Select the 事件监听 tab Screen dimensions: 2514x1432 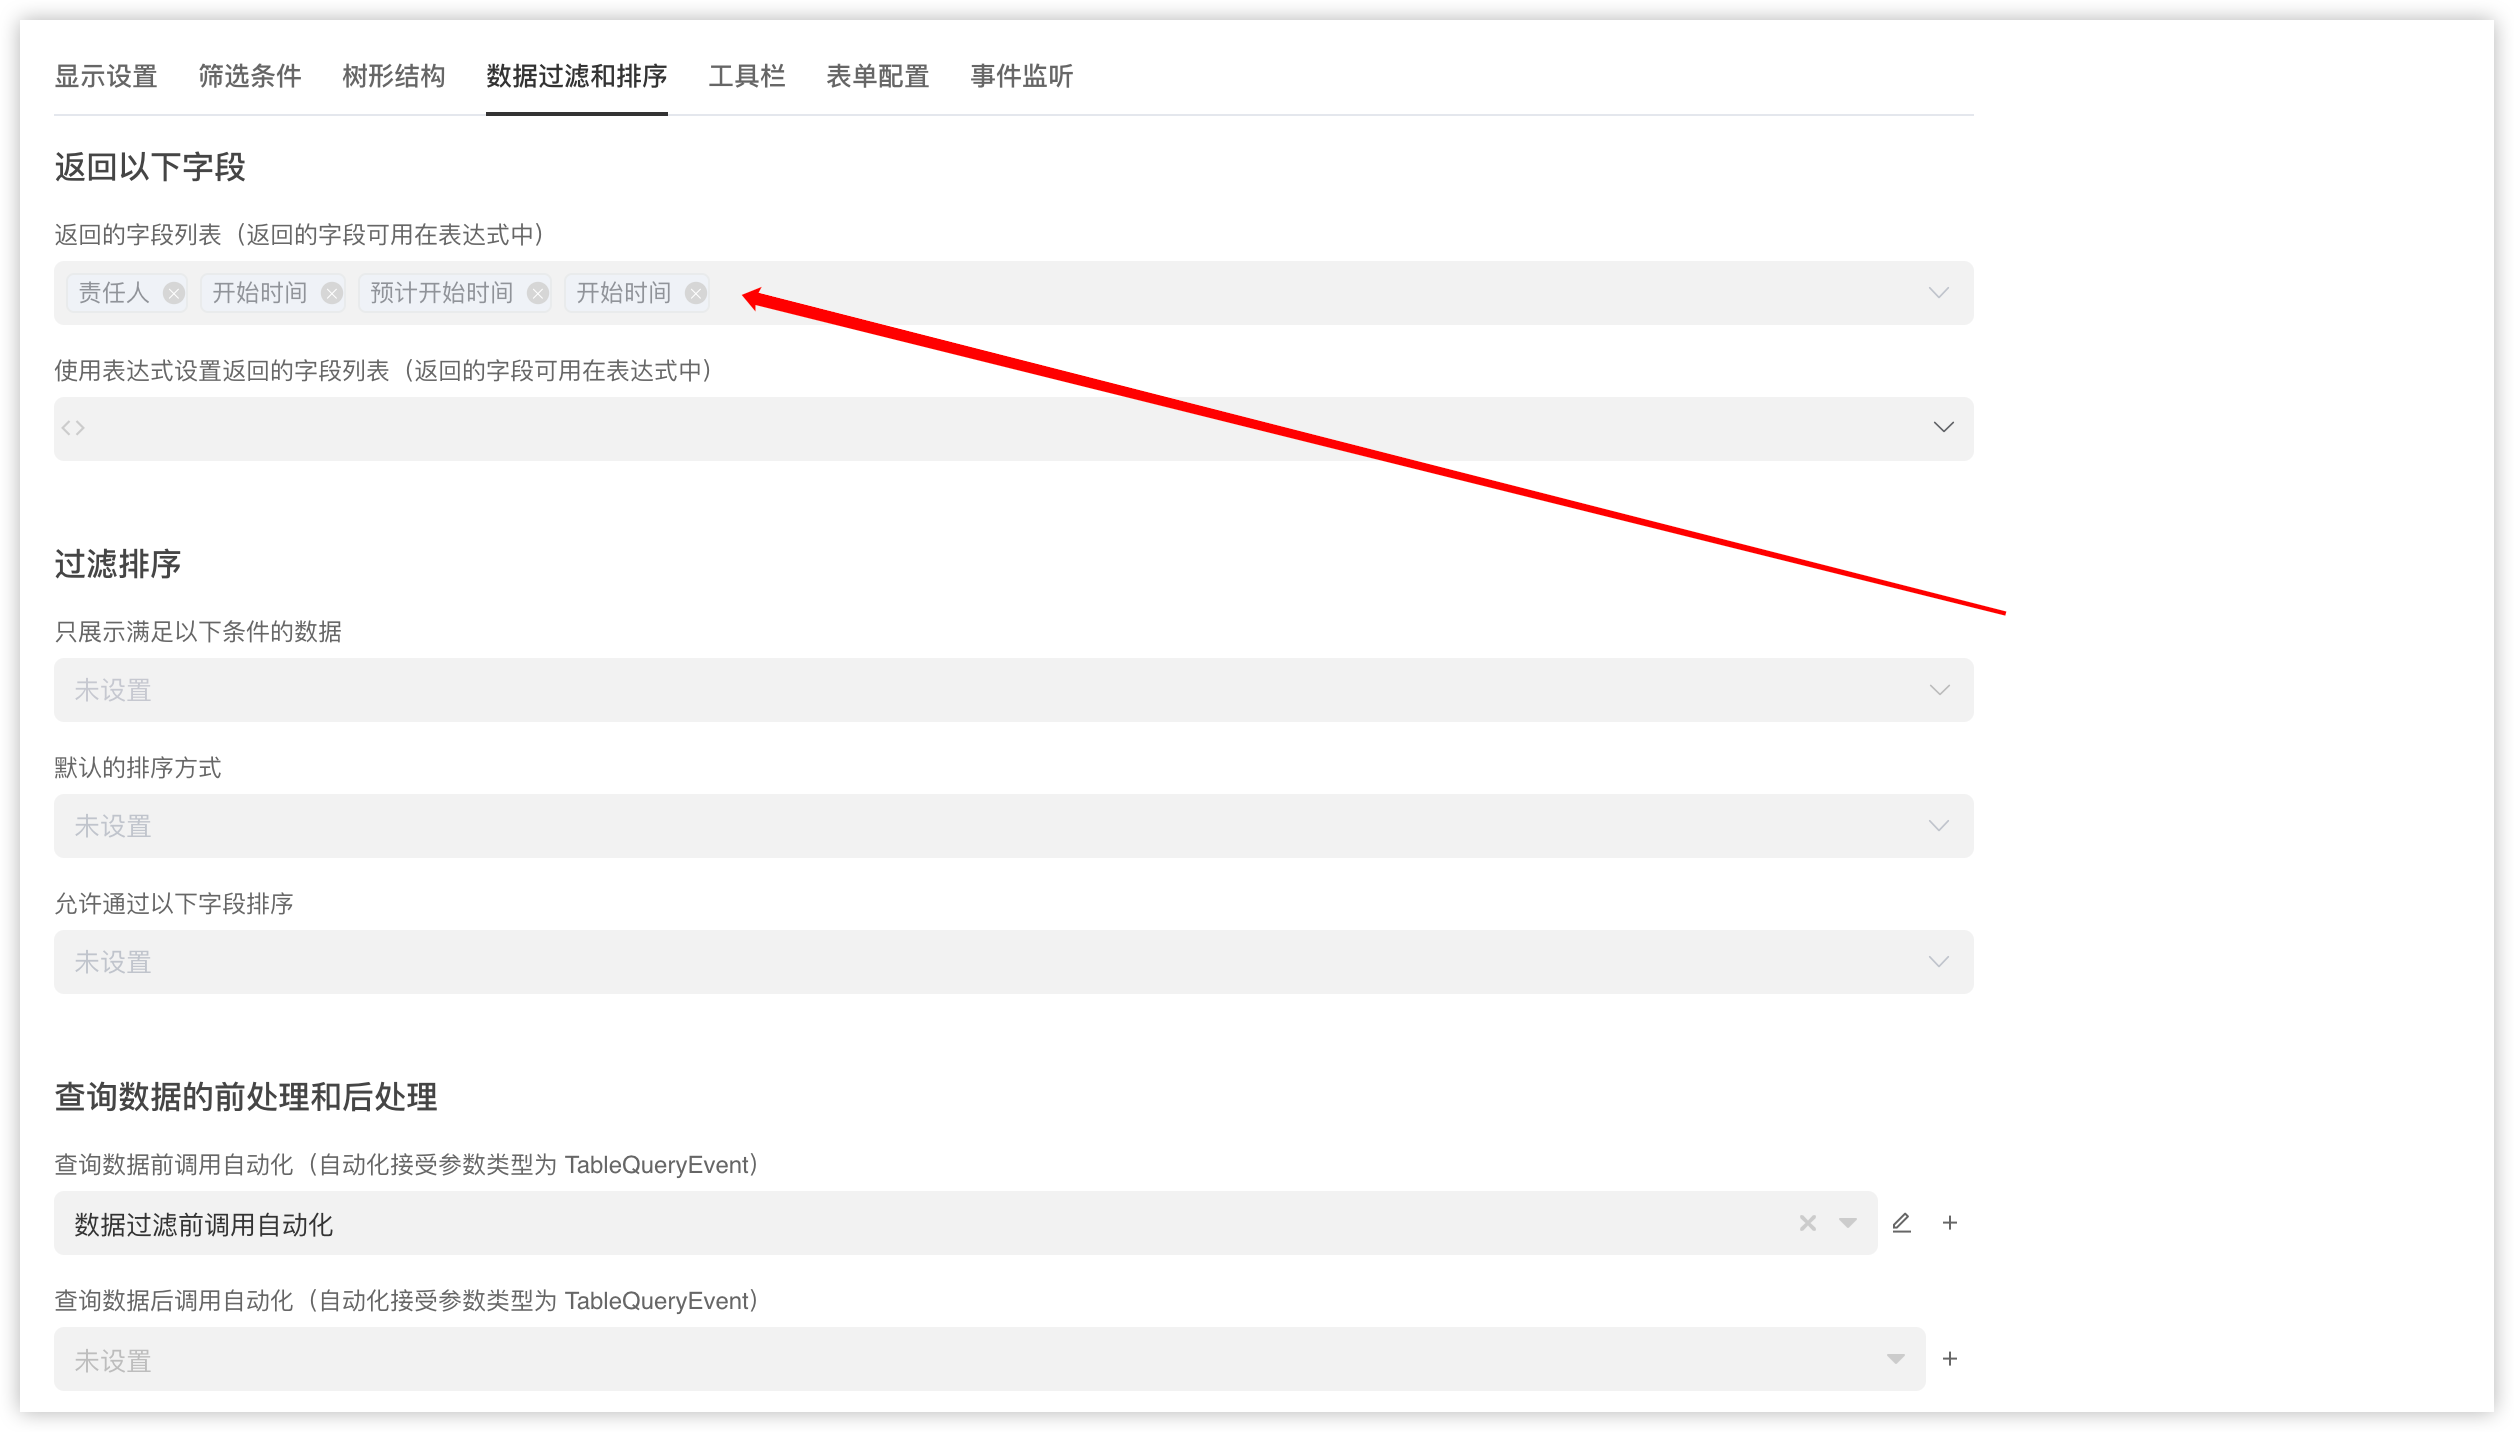[1020, 77]
